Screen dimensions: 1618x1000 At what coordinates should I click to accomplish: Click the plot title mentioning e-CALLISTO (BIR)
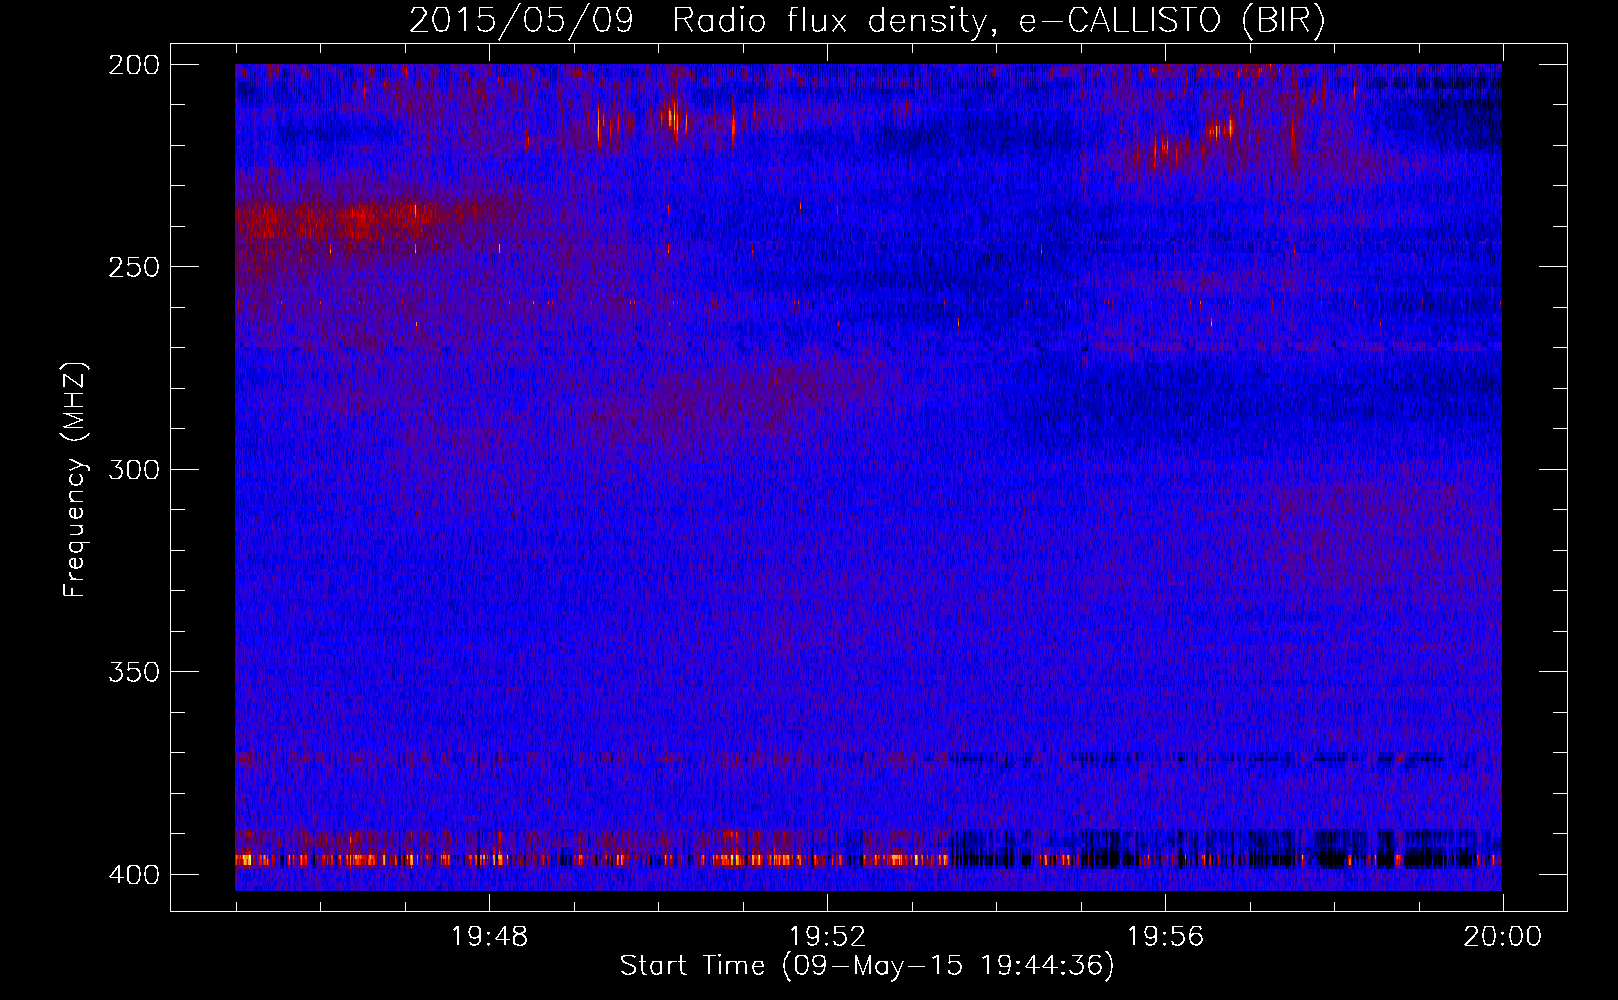tap(867, 20)
